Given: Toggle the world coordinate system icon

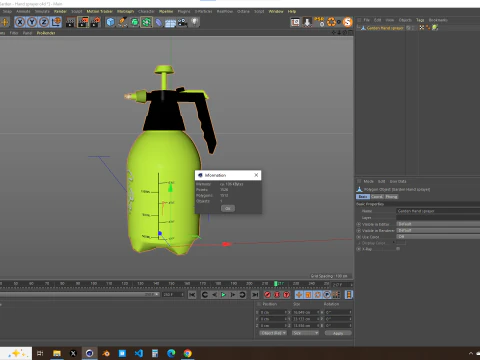Looking at the screenshot, I should coord(56,22).
